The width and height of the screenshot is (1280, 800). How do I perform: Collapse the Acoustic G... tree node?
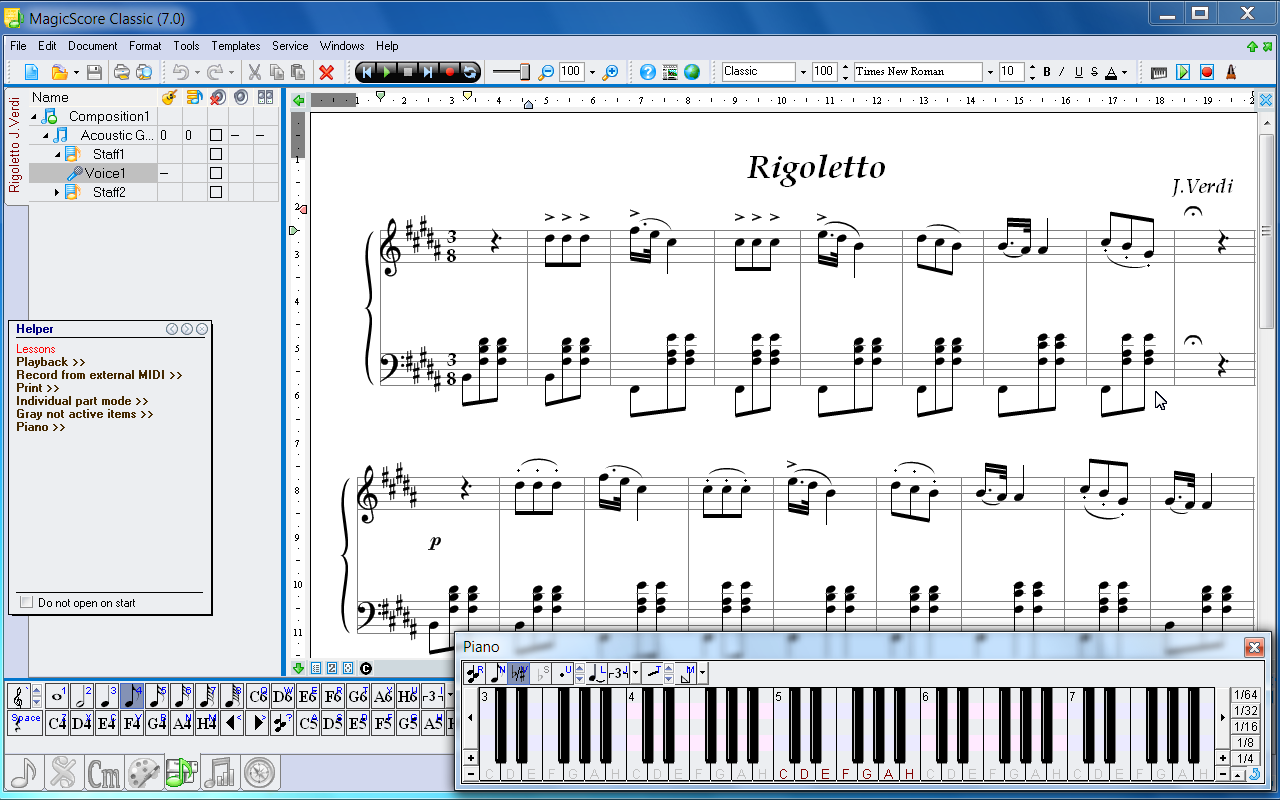click(46, 135)
